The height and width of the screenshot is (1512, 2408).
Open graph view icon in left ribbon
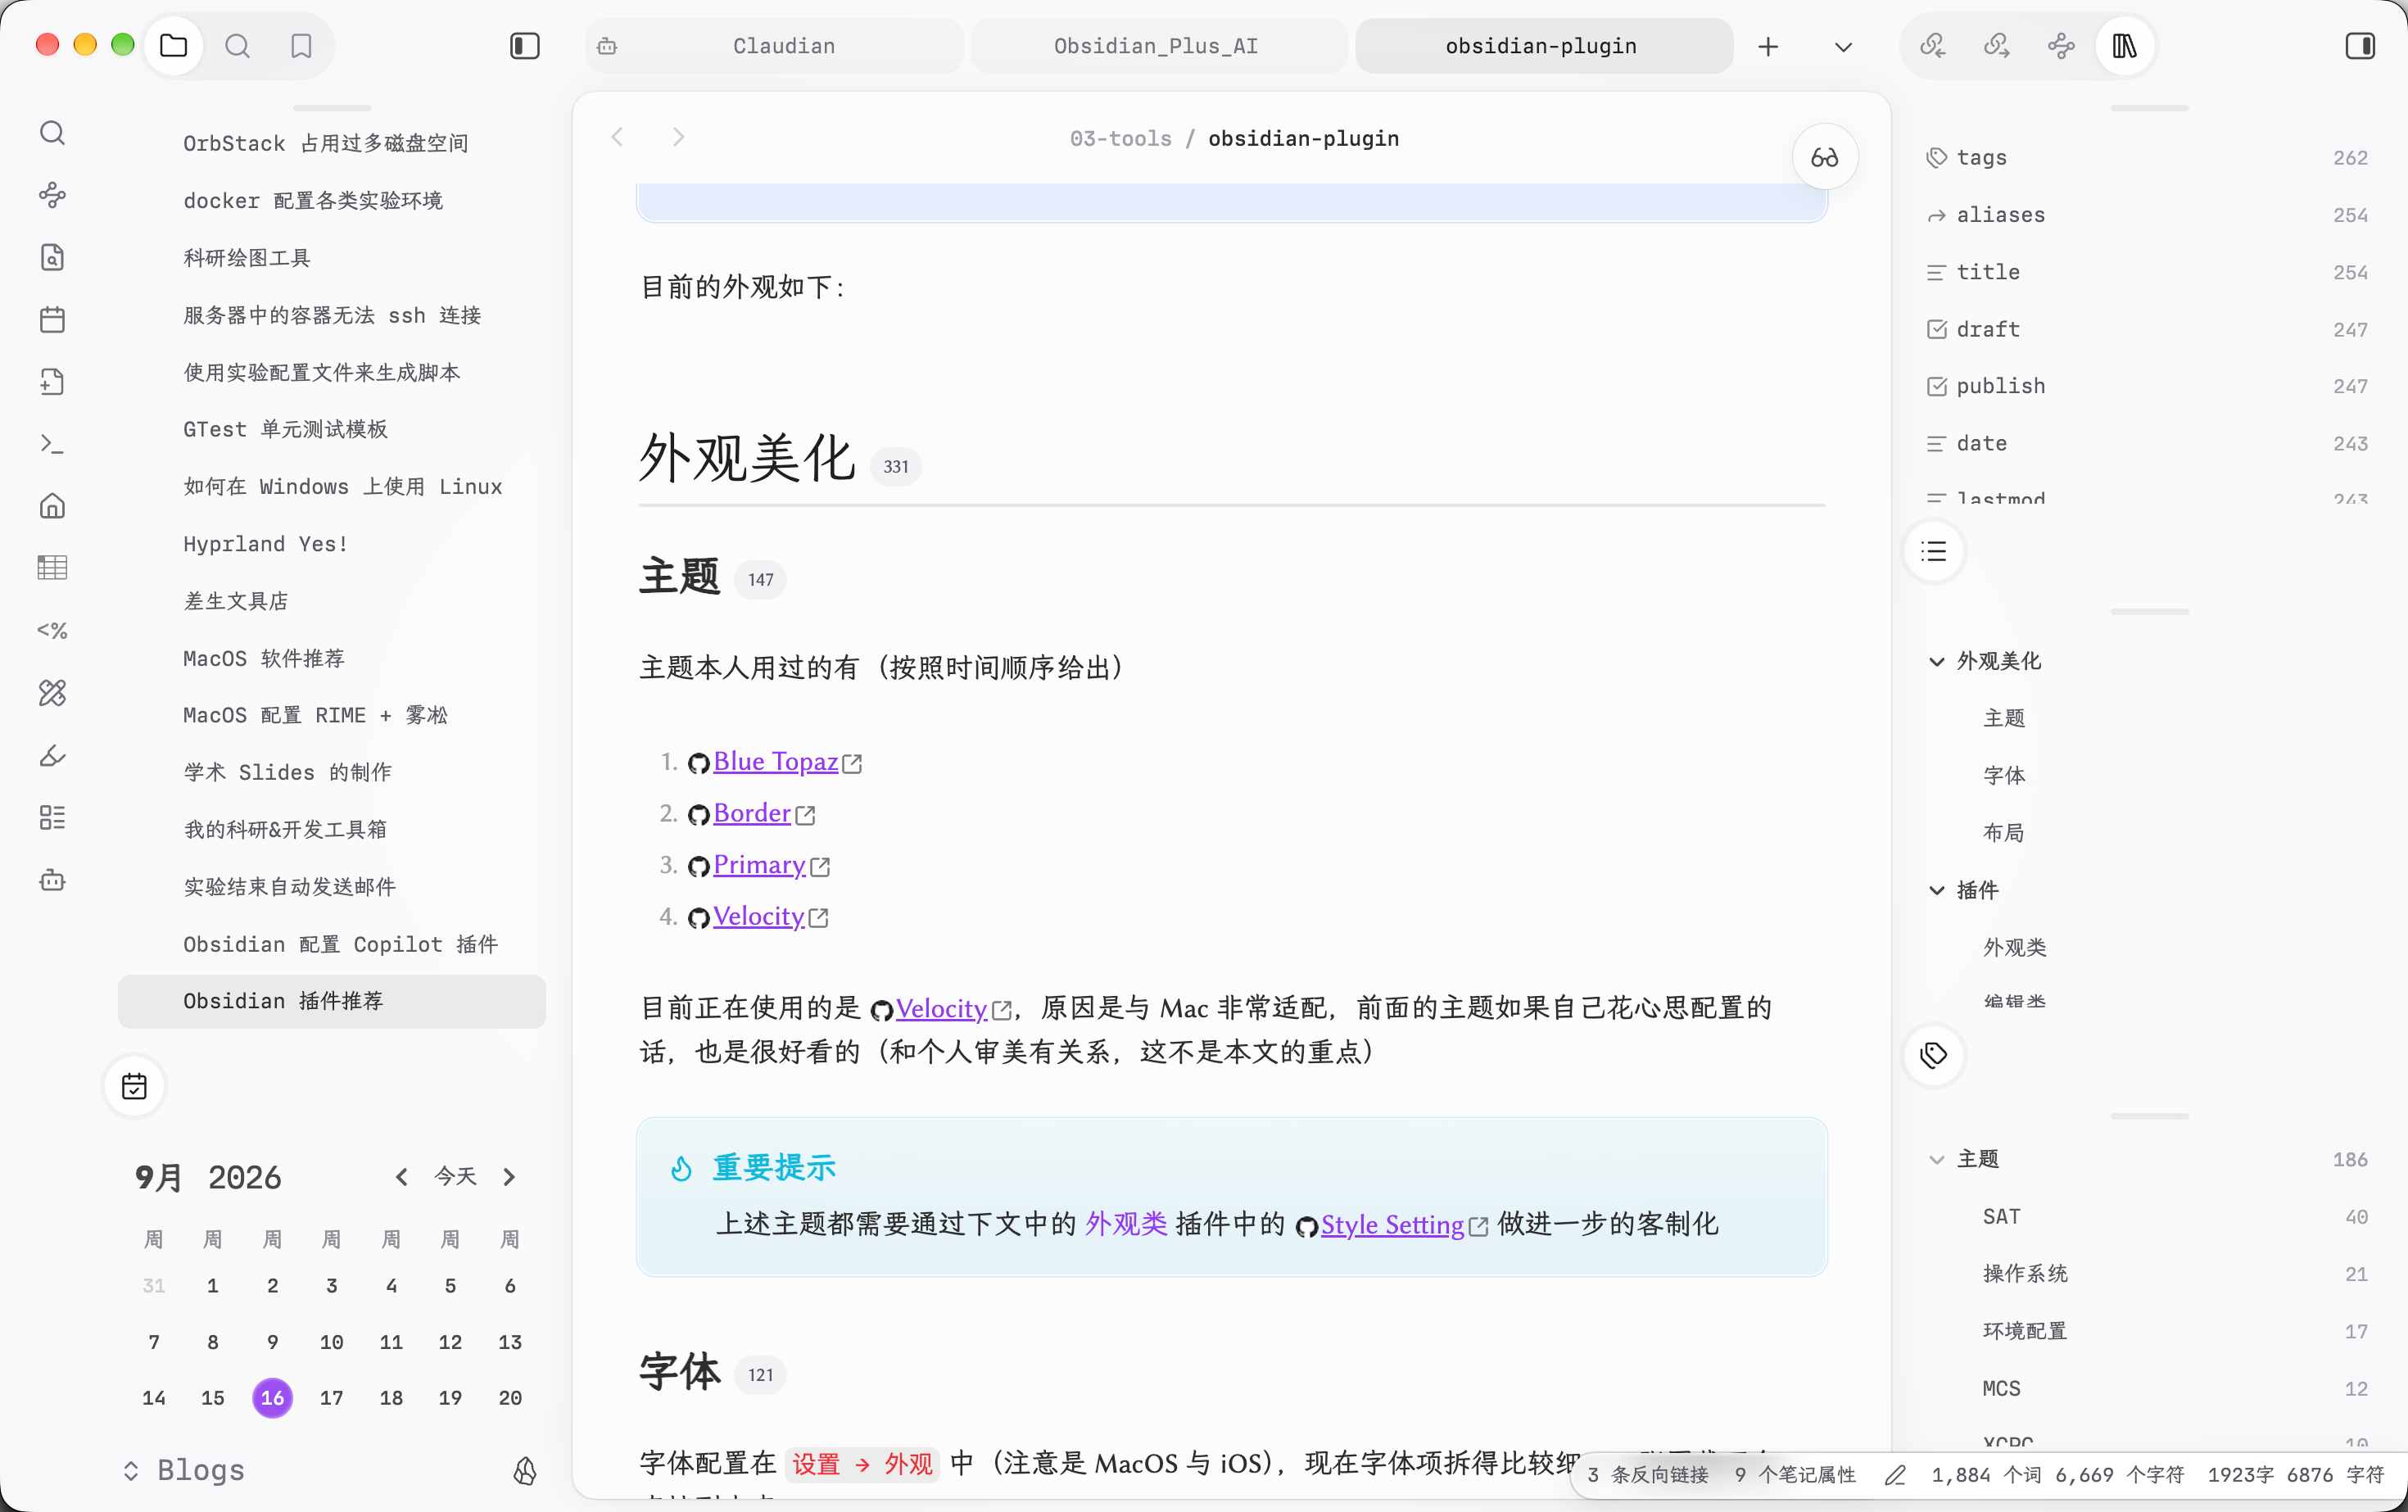(x=53, y=195)
